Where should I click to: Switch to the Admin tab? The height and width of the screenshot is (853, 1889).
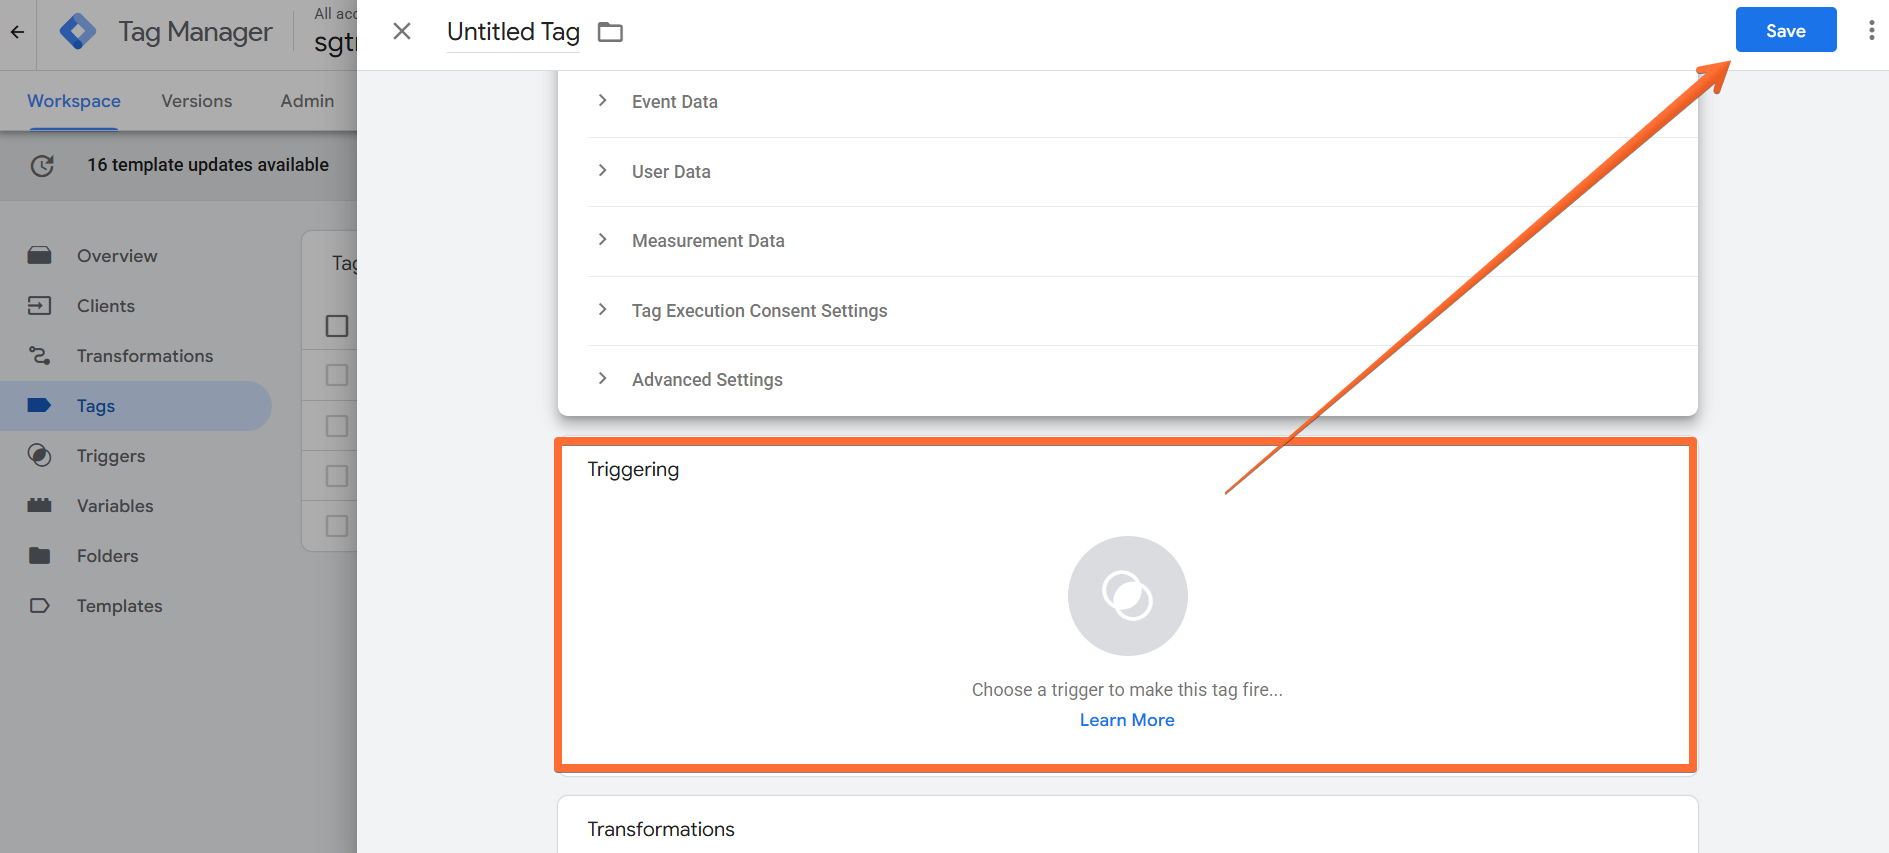307,101
